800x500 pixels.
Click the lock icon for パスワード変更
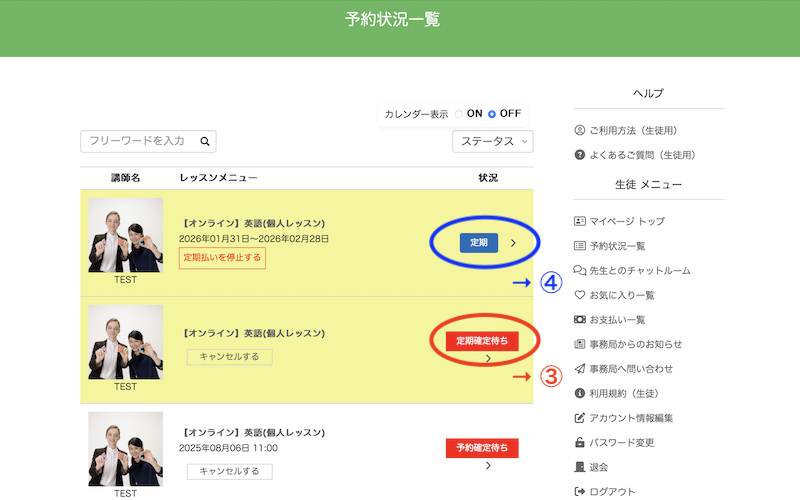[x=579, y=442]
